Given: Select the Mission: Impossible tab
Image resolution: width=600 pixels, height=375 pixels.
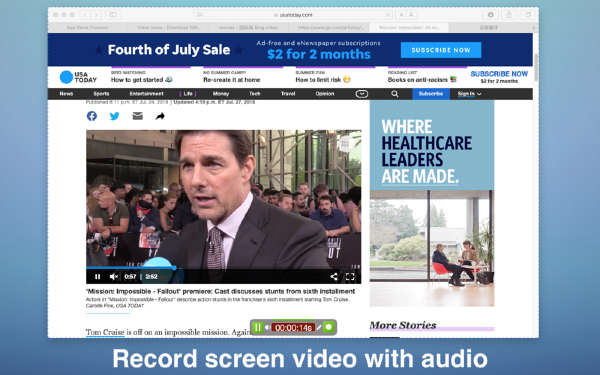Looking at the screenshot, I should 409,28.
